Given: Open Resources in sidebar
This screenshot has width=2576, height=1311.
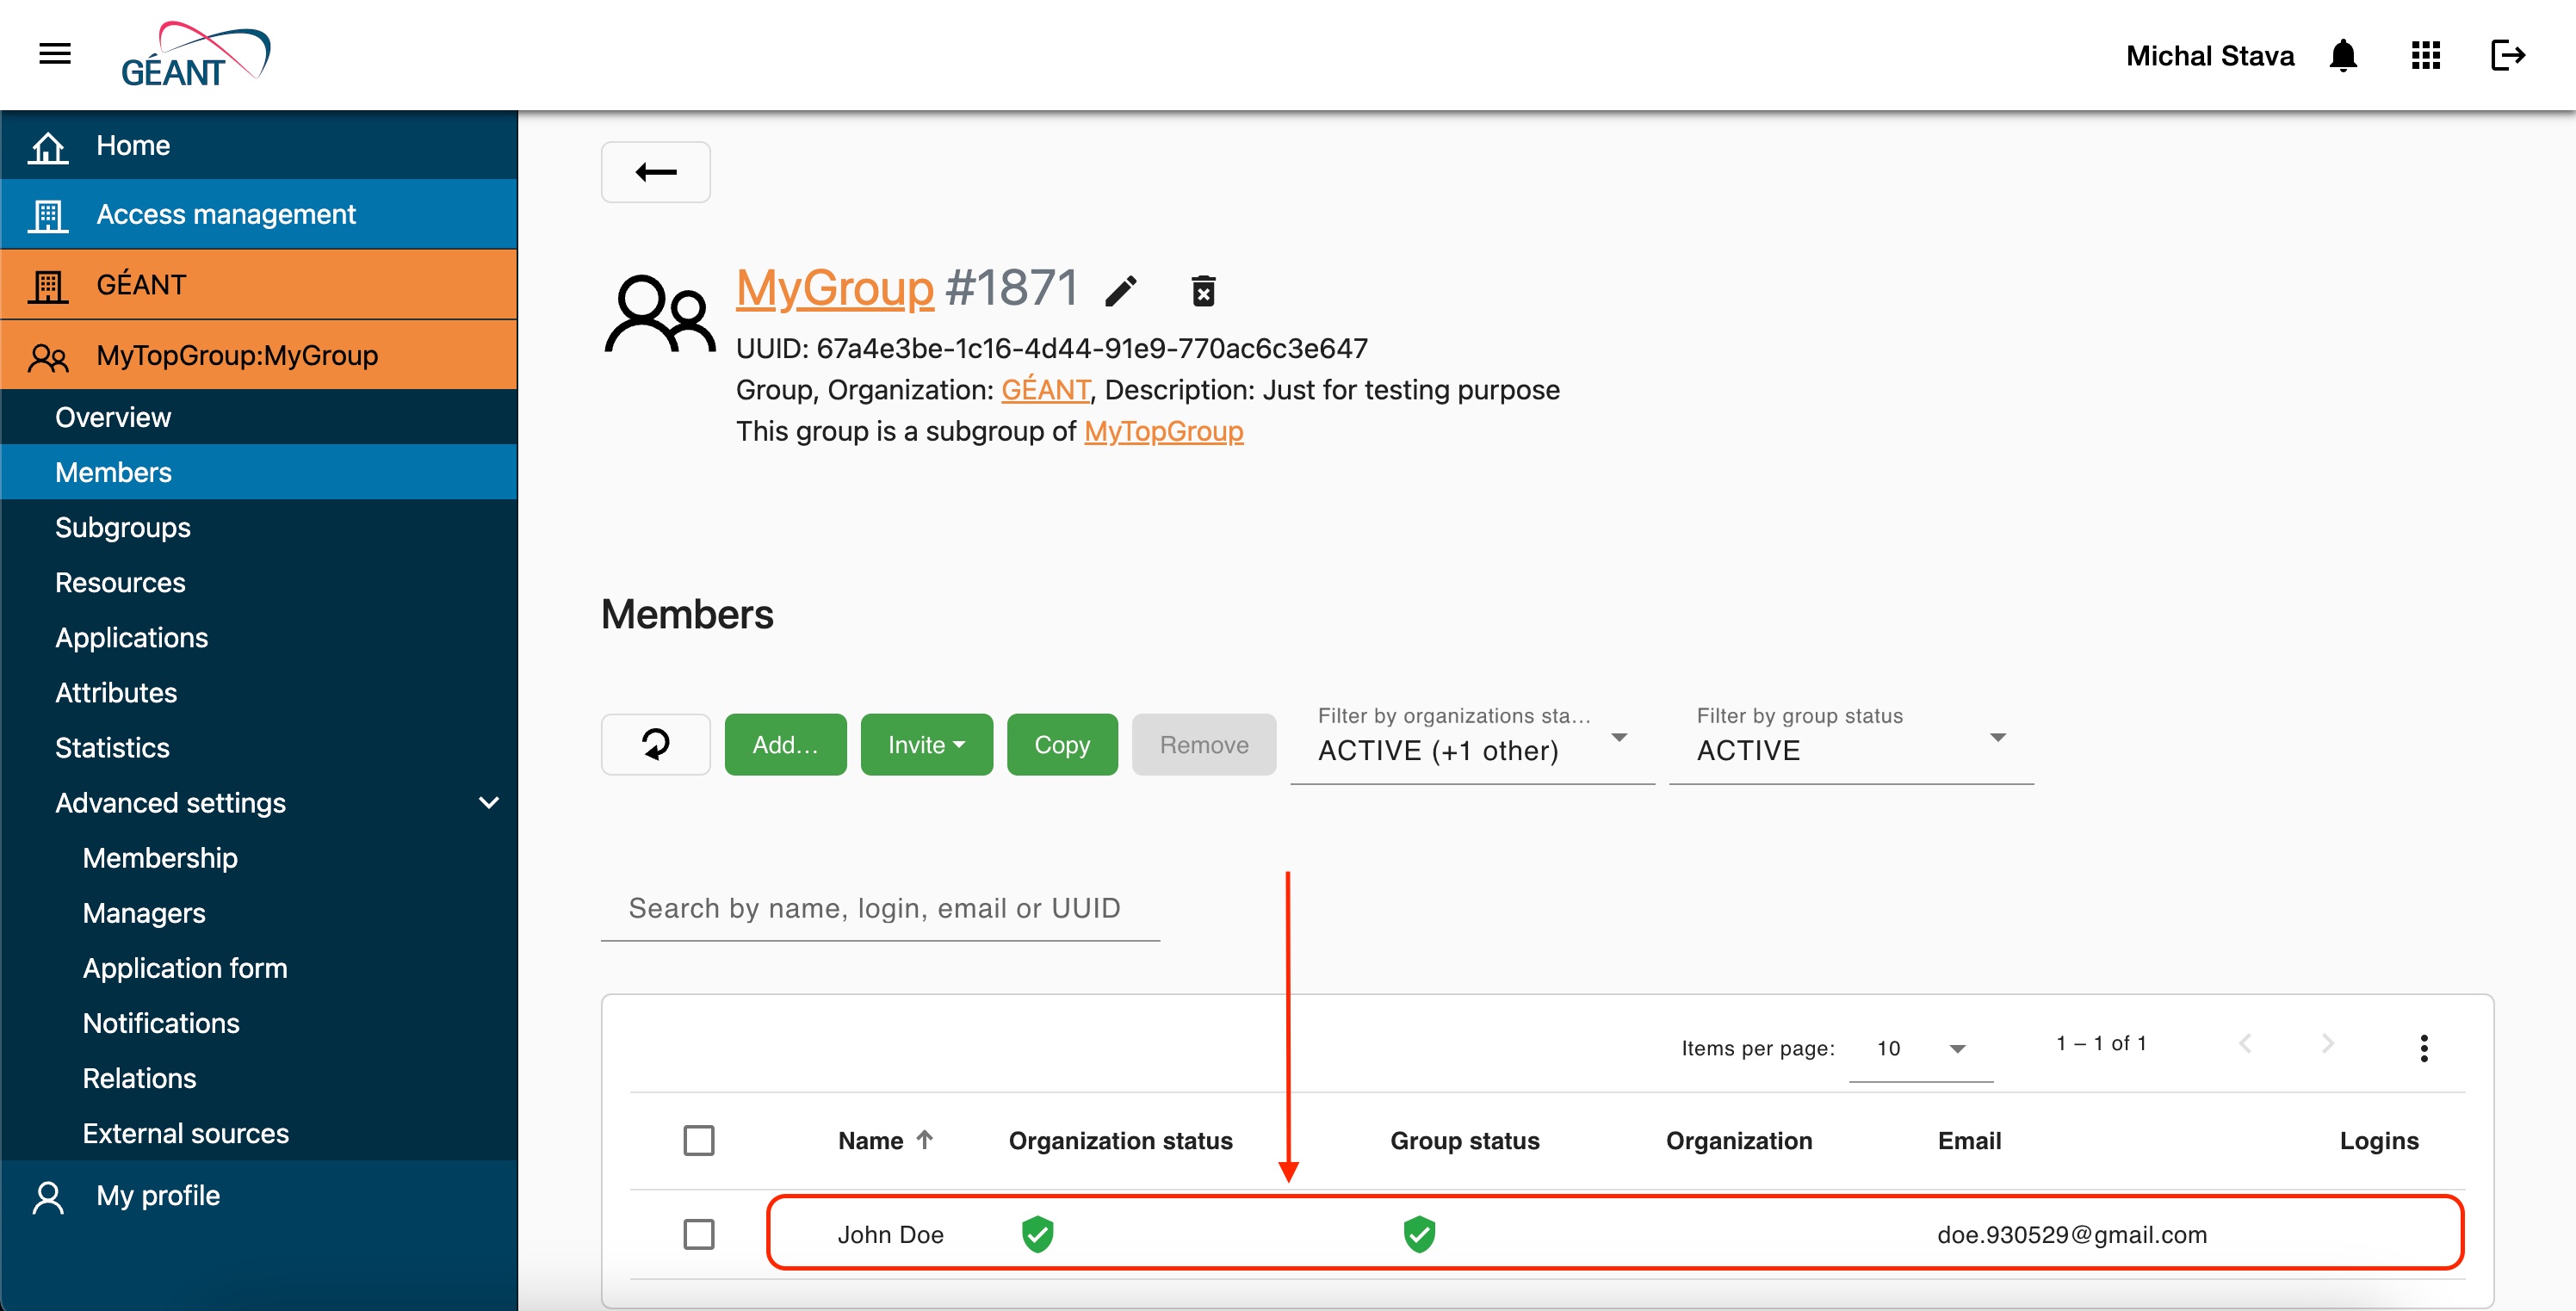Looking at the screenshot, I should pos(259,582).
